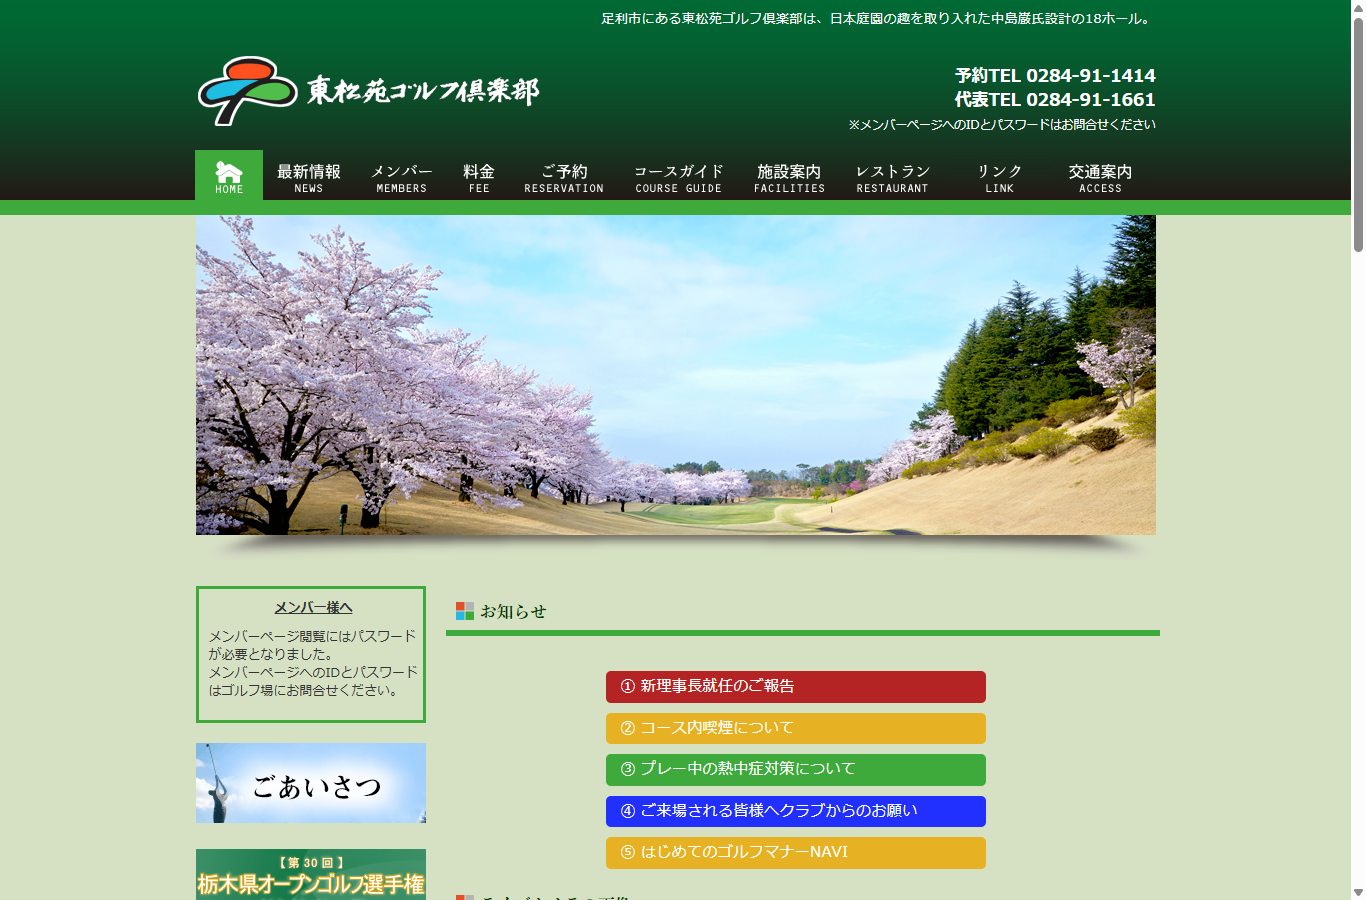Click blue ④ ご来場される皆様へクラブからのお願い button

pos(796,811)
